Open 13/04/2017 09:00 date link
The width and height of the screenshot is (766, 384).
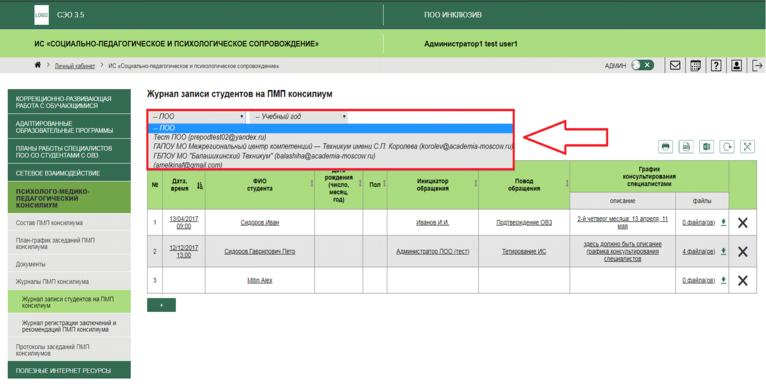(184, 223)
